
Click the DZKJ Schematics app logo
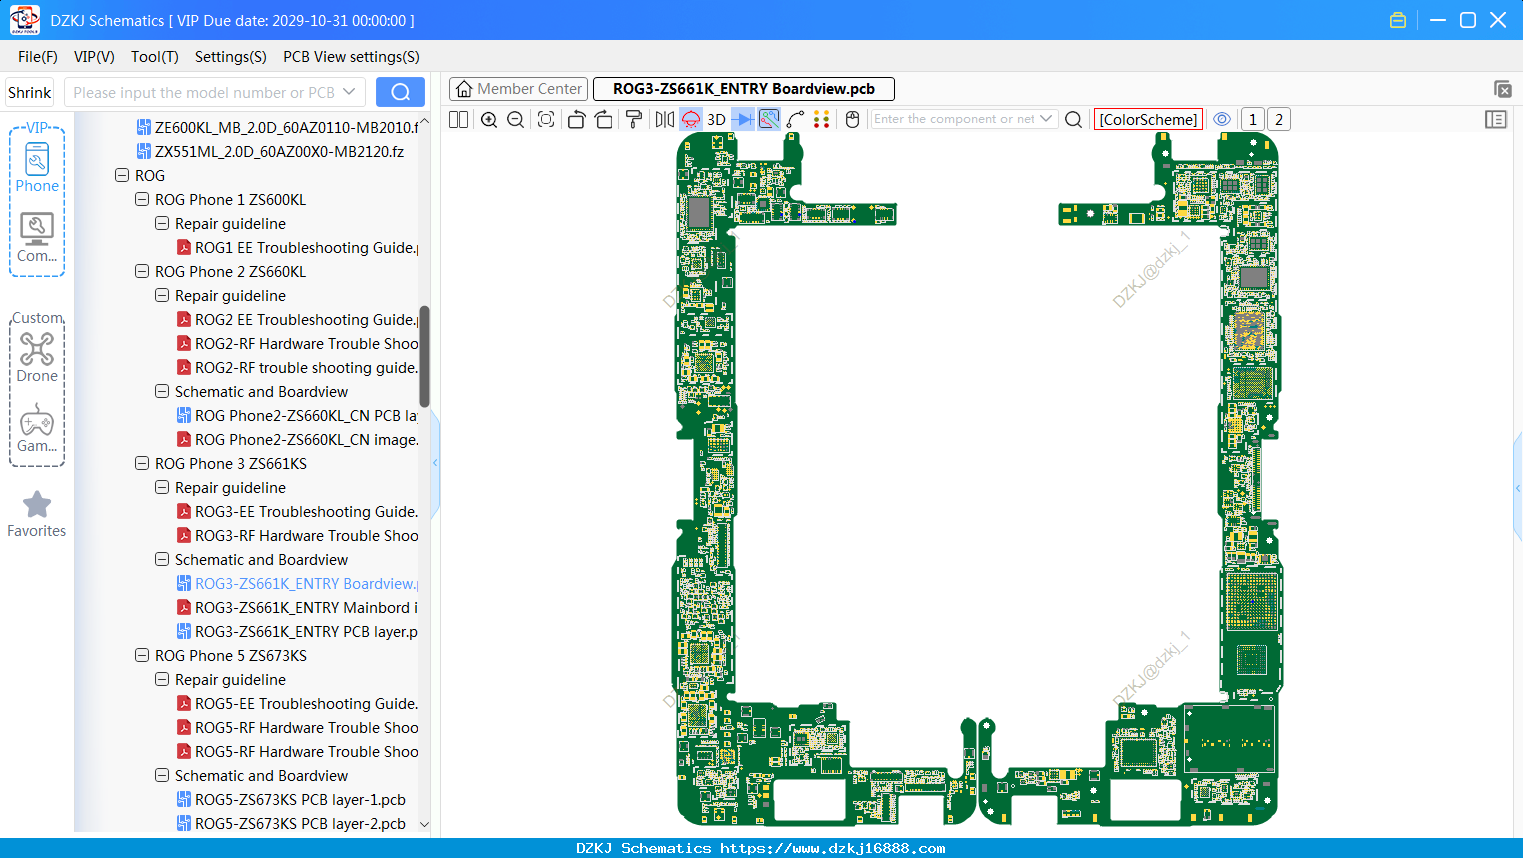24,20
